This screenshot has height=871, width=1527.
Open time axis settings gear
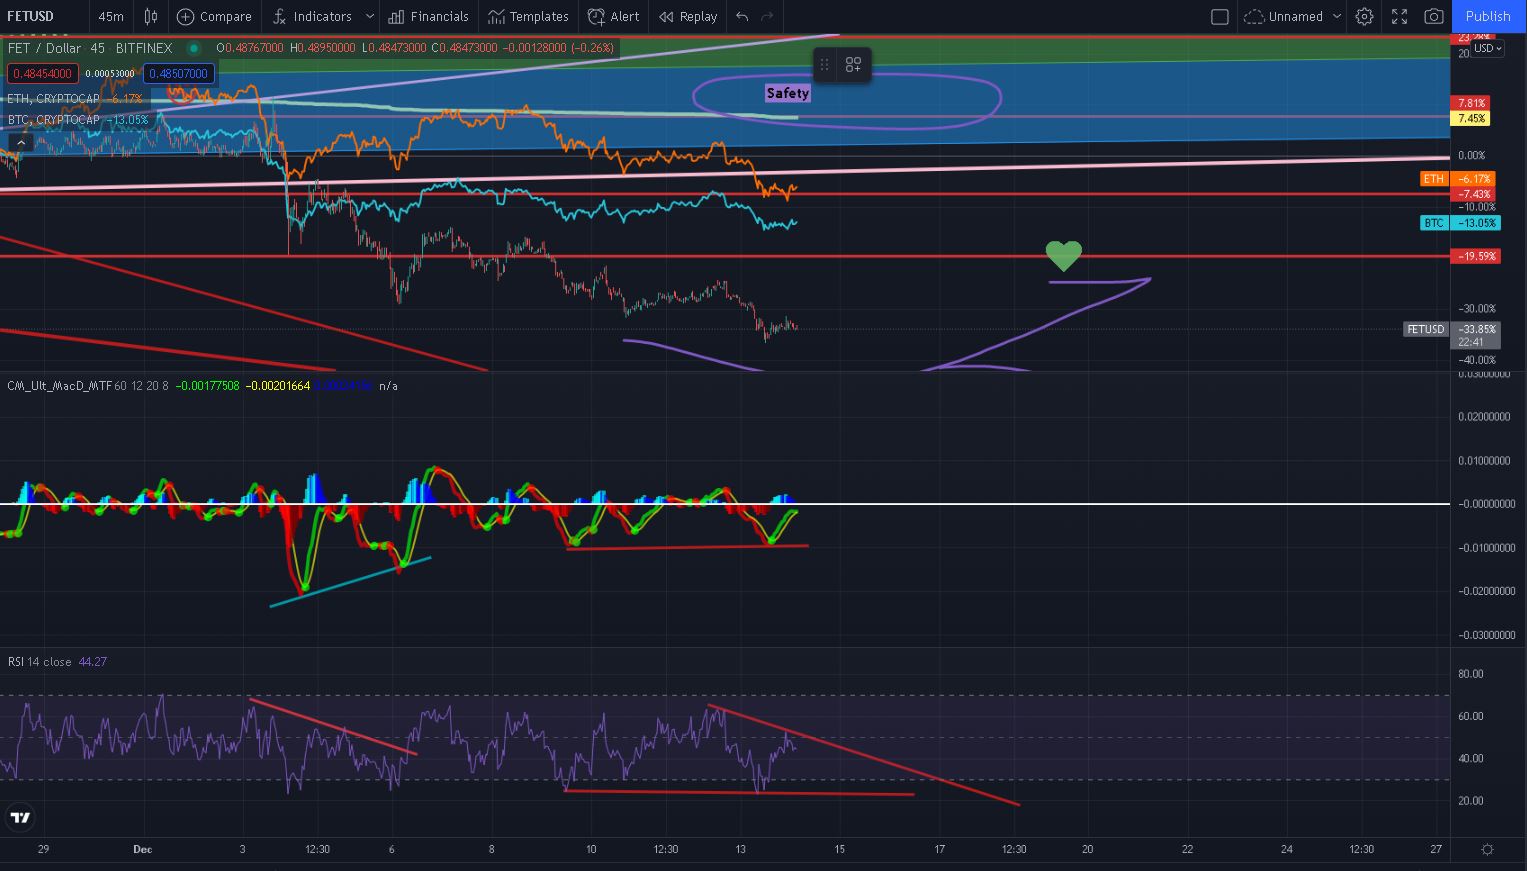coord(1487,849)
